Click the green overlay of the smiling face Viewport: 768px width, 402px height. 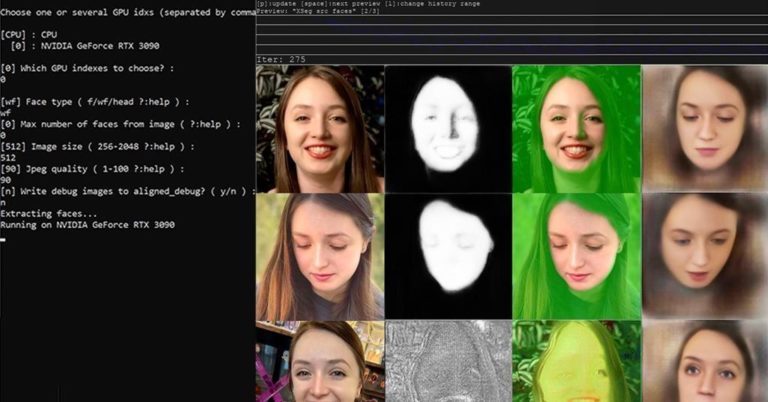(576, 128)
